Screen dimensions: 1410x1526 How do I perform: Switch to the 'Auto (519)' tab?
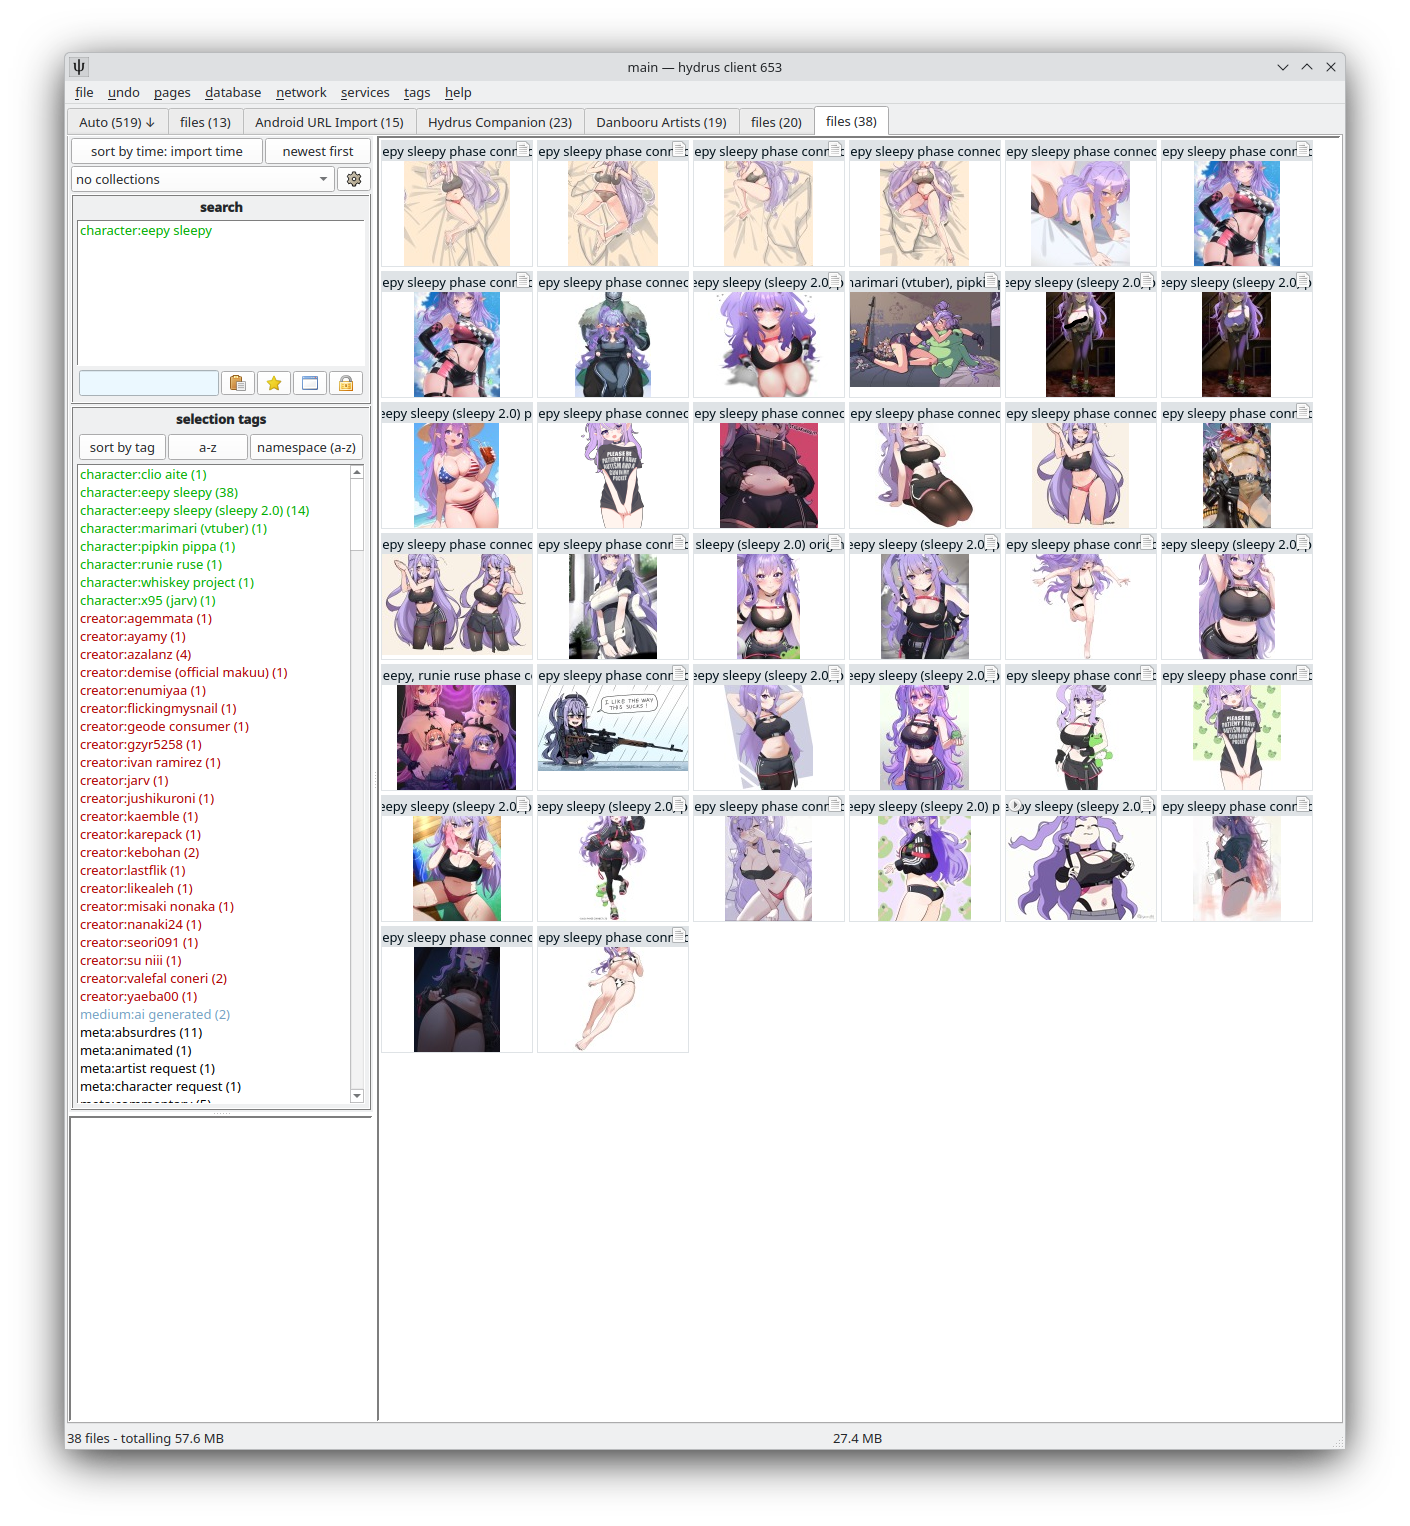[117, 122]
